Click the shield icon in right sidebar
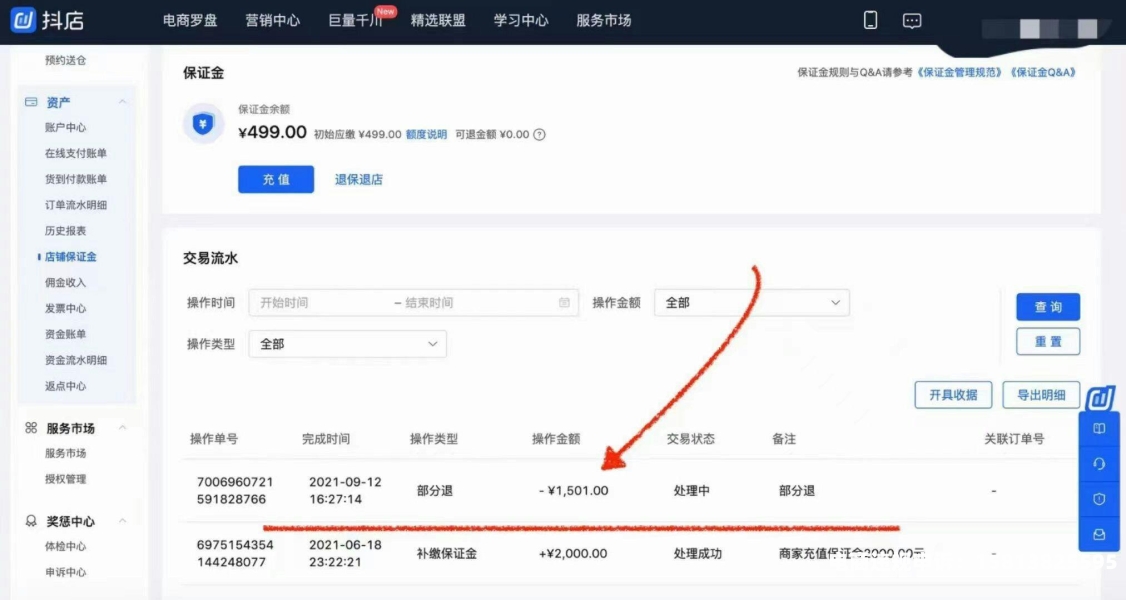 [x=1099, y=499]
